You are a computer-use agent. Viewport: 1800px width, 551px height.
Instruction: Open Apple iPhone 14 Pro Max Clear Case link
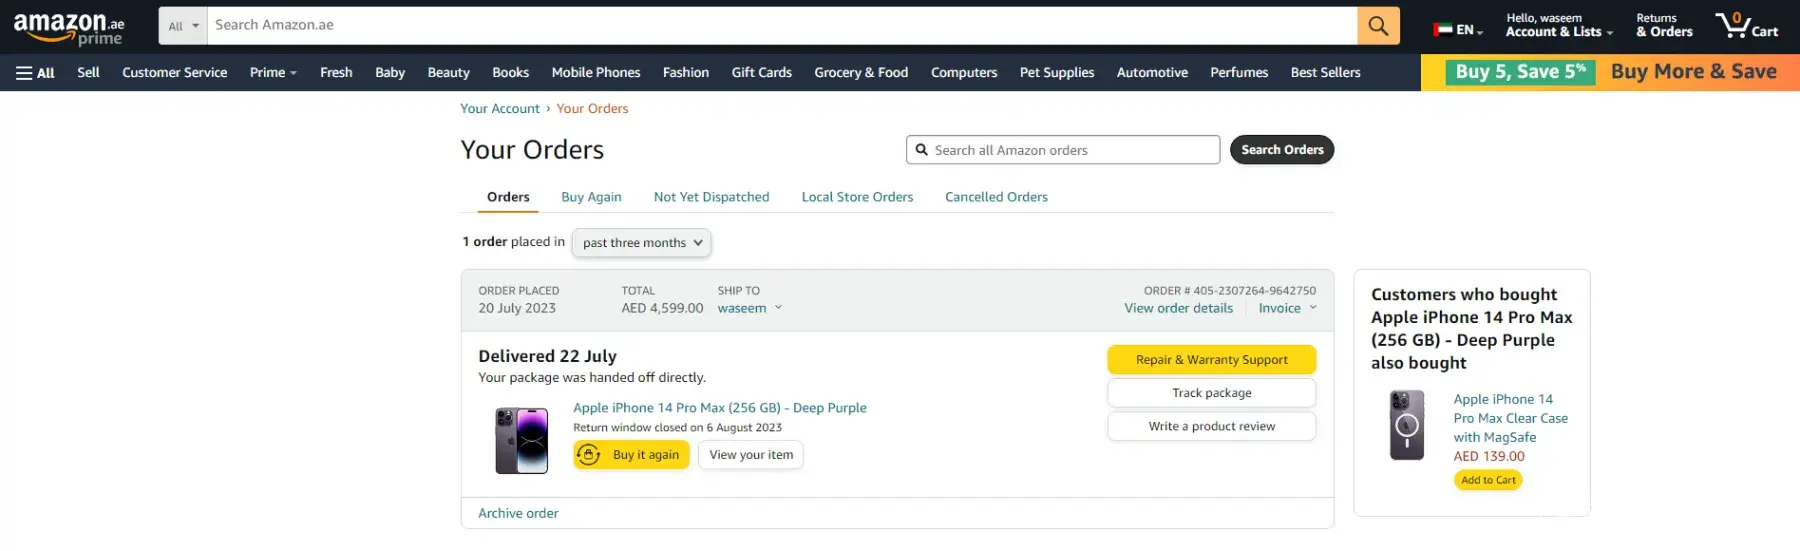1510,418
